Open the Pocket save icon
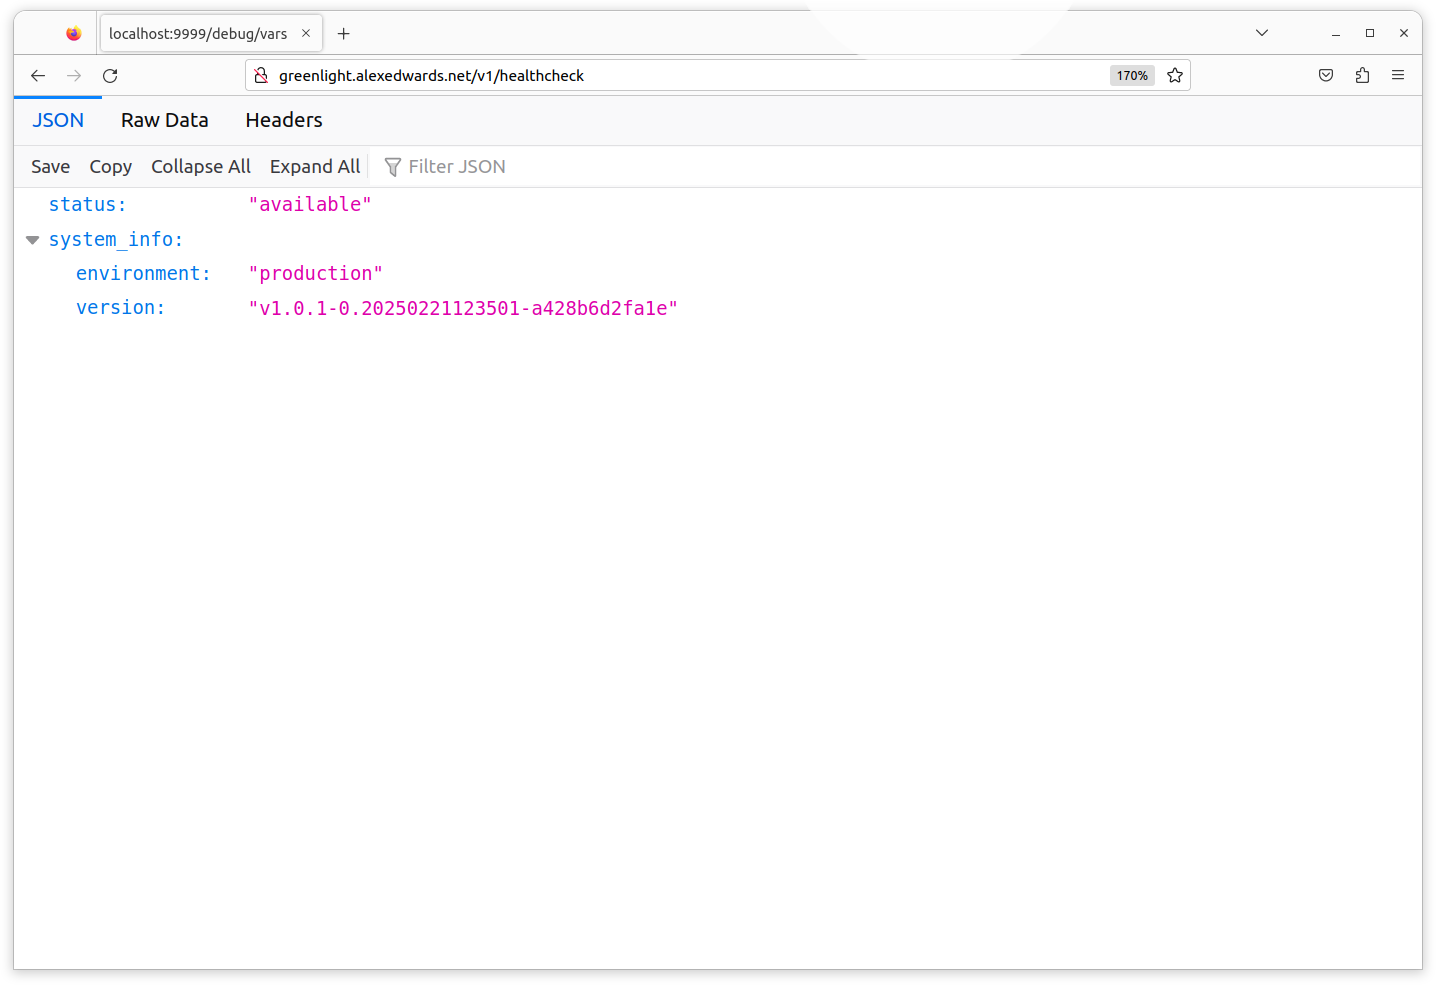 pos(1326,76)
